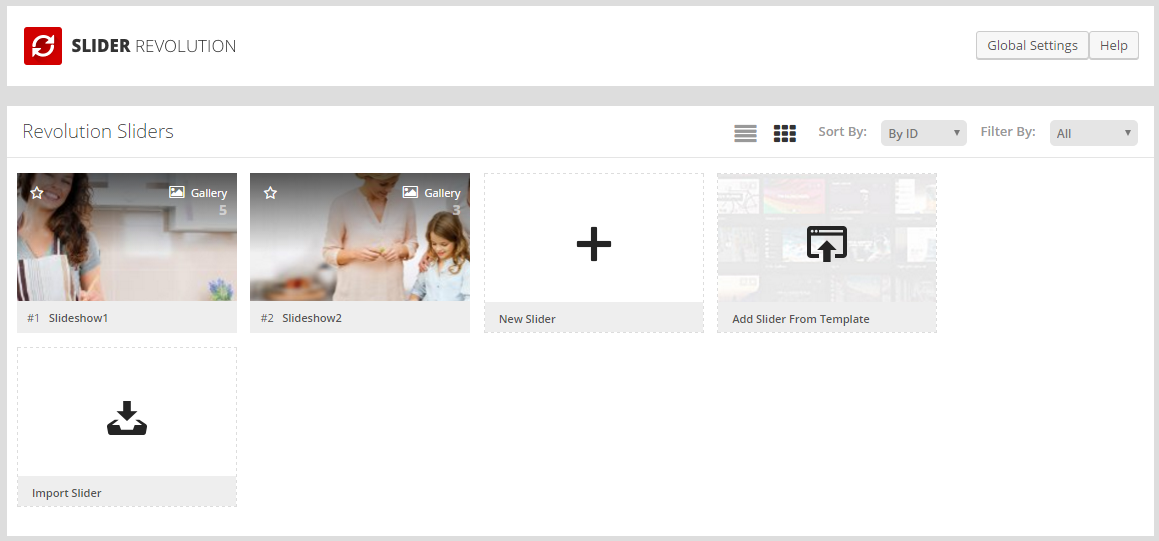Star the Slideshow2 slider as favorite
This screenshot has width=1159, height=541.
pyautogui.click(x=271, y=193)
